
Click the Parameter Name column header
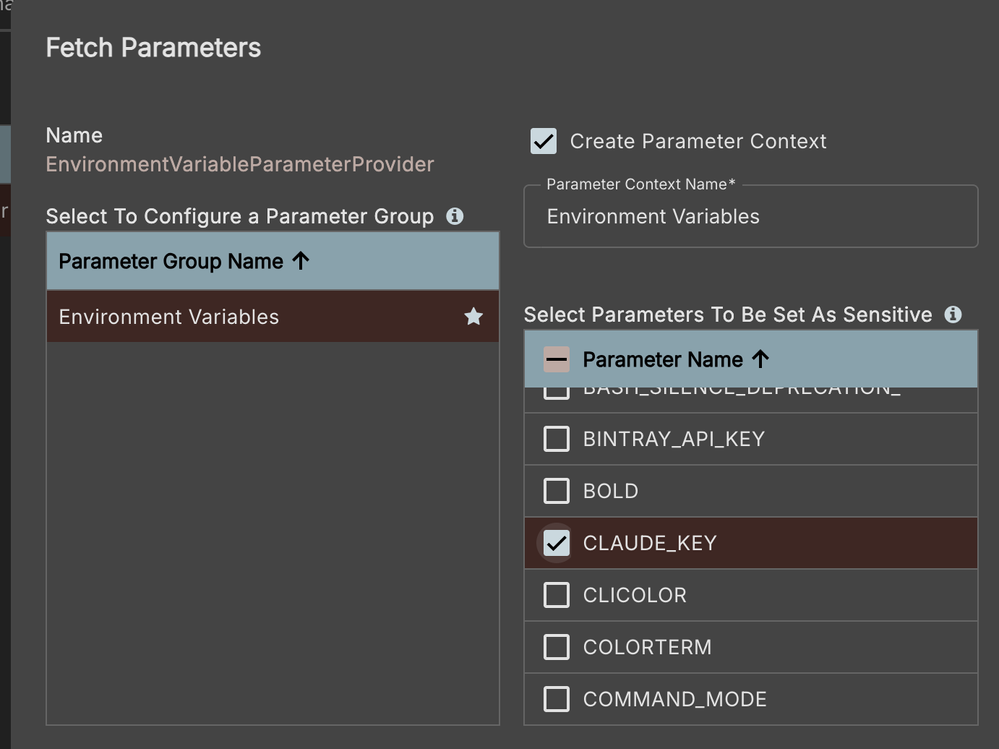(662, 359)
